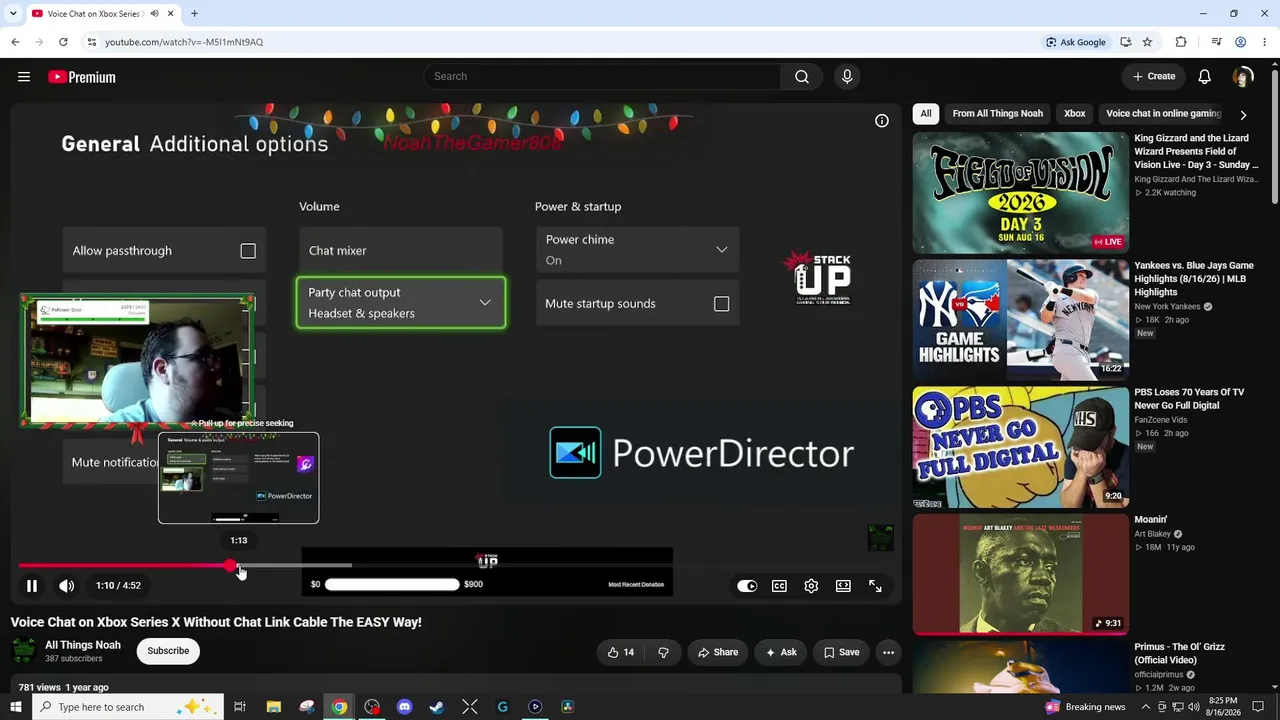
Task: Click the Create button
Action: (x=1154, y=77)
